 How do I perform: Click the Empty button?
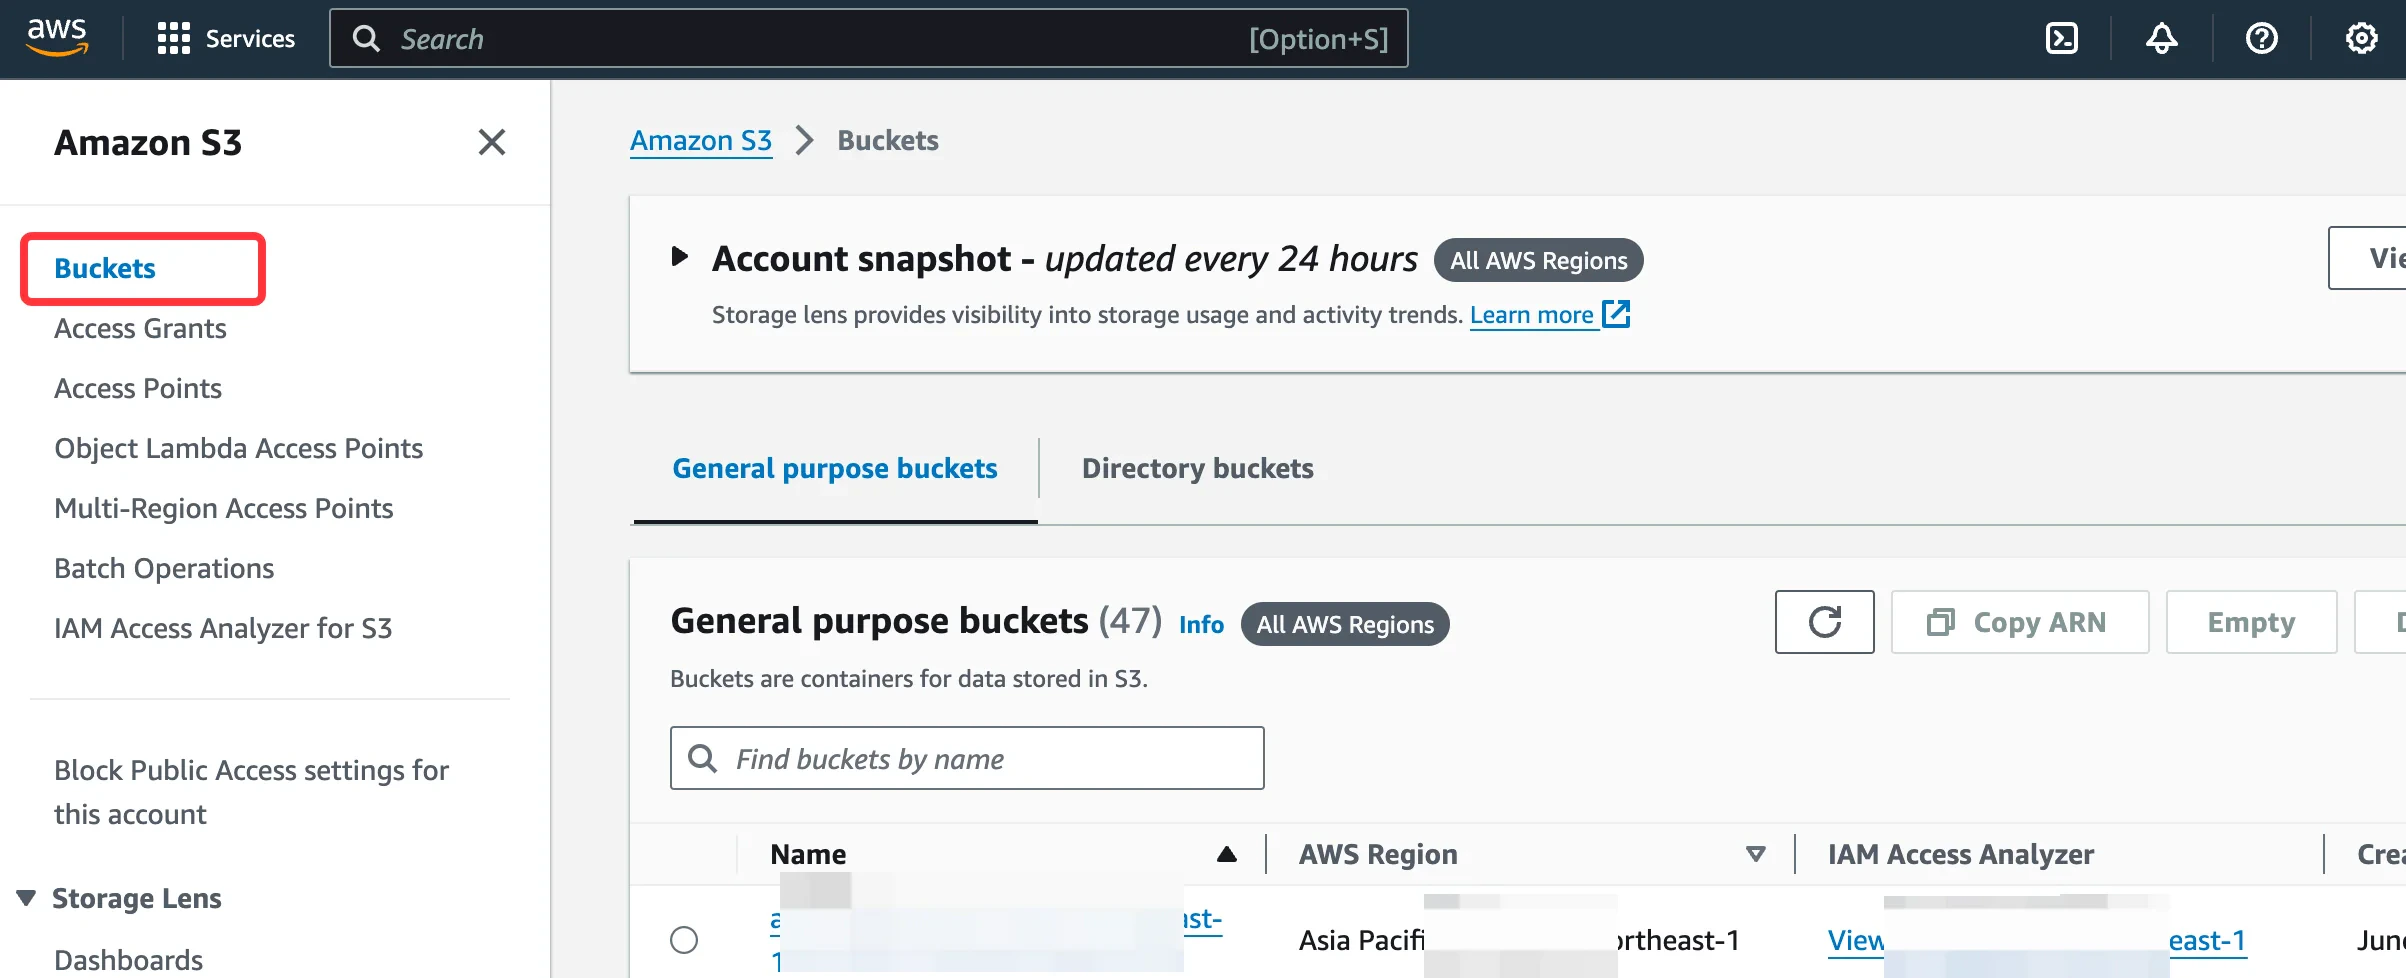pos(2251,622)
